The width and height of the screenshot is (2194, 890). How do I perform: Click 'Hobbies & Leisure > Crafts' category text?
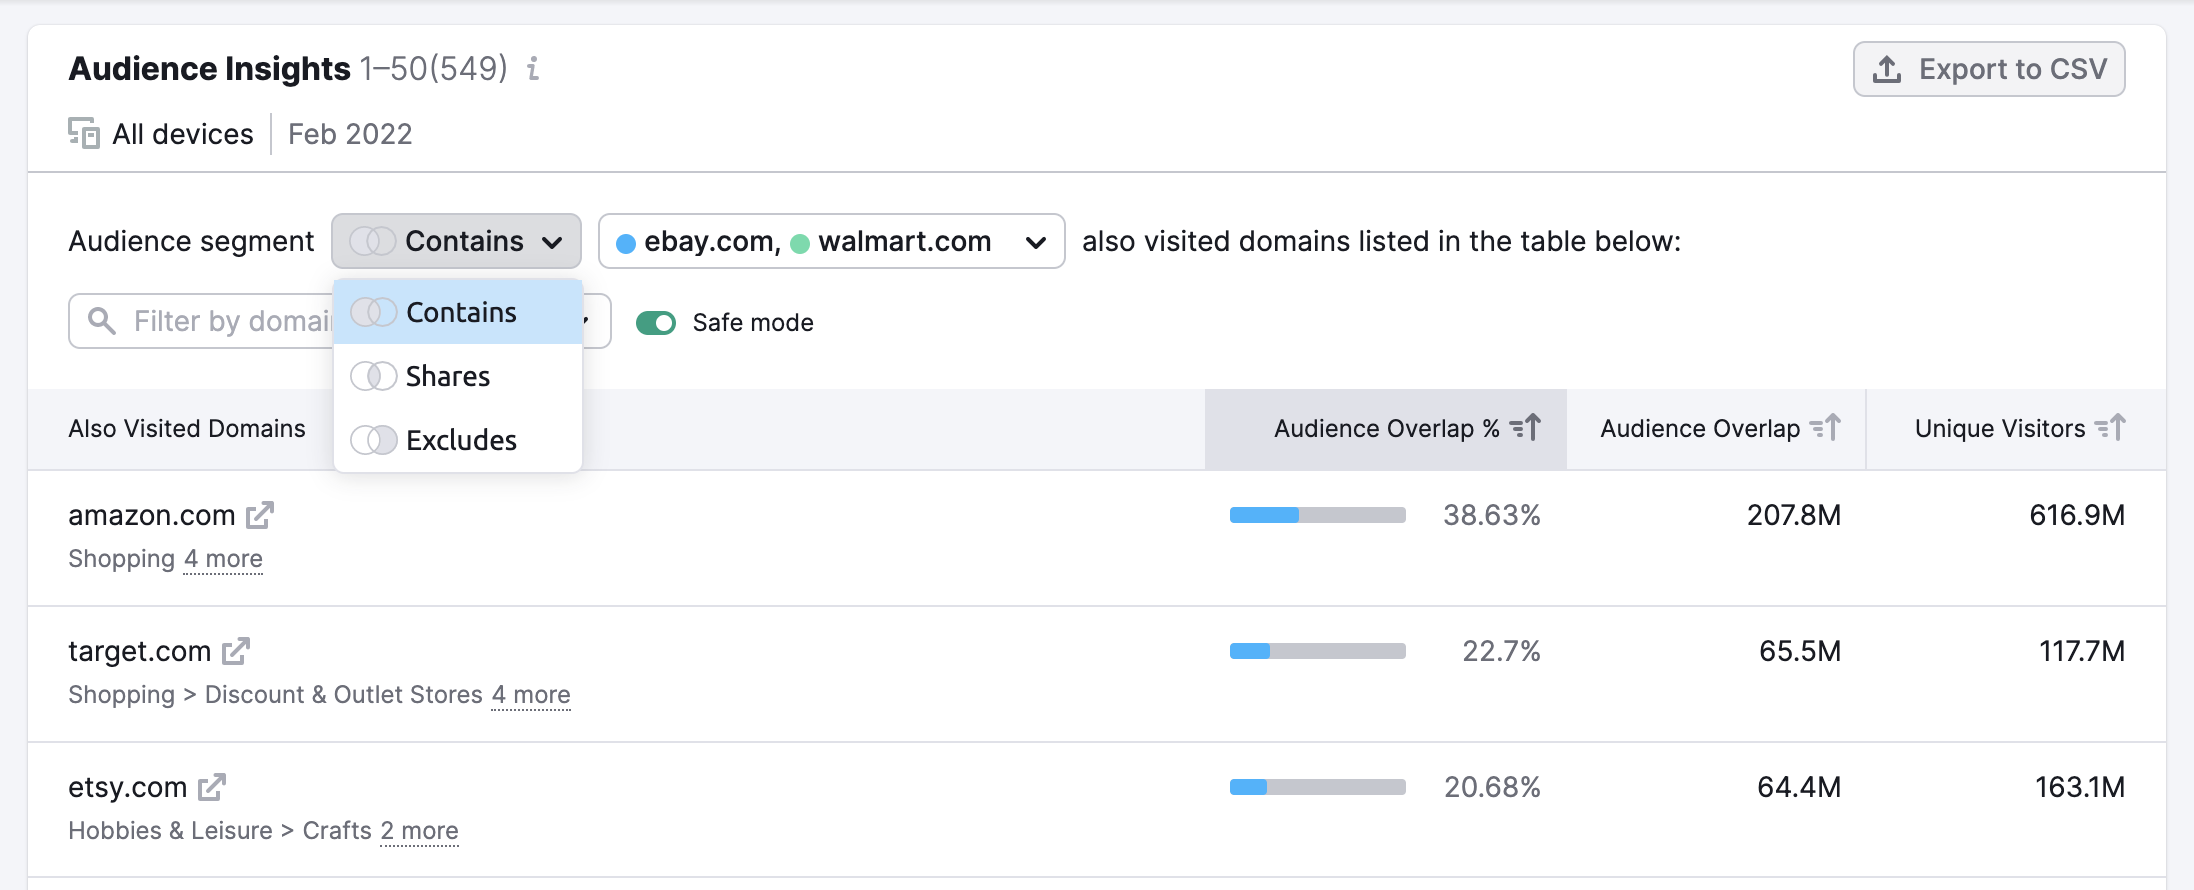coord(220,831)
